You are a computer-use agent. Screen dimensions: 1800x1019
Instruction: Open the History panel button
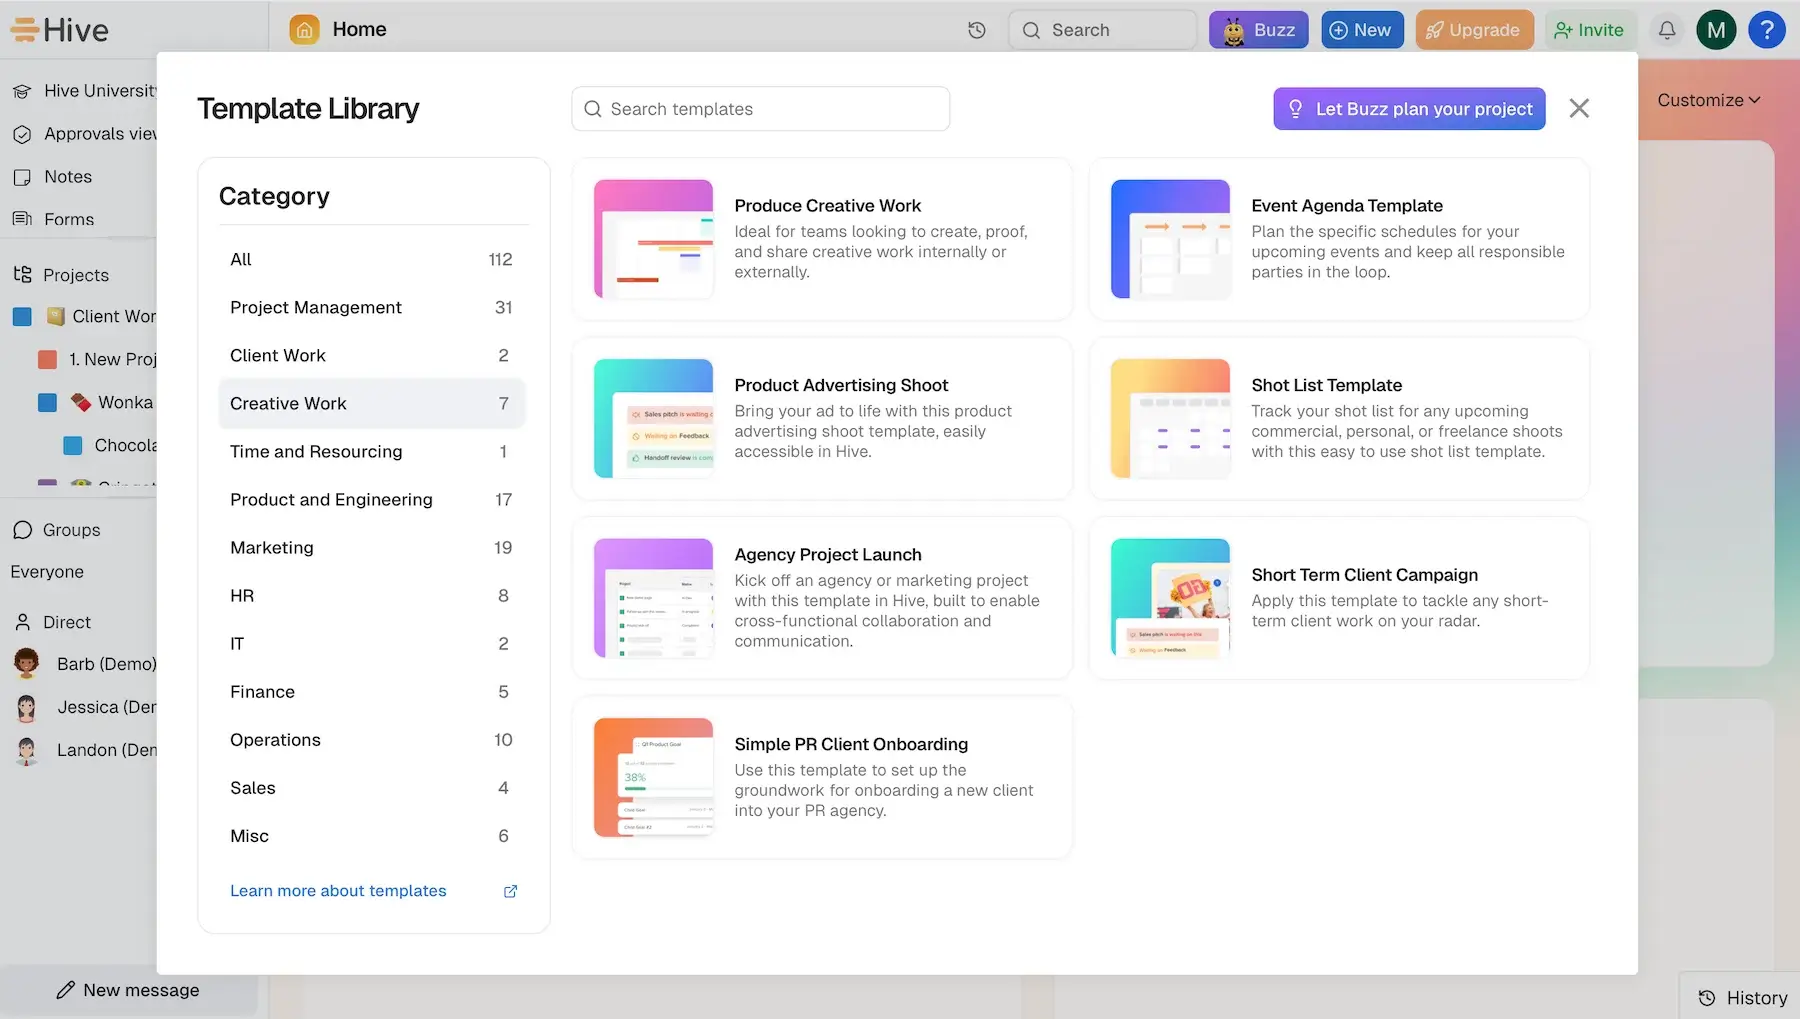pyautogui.click(x=1742, y=998)
